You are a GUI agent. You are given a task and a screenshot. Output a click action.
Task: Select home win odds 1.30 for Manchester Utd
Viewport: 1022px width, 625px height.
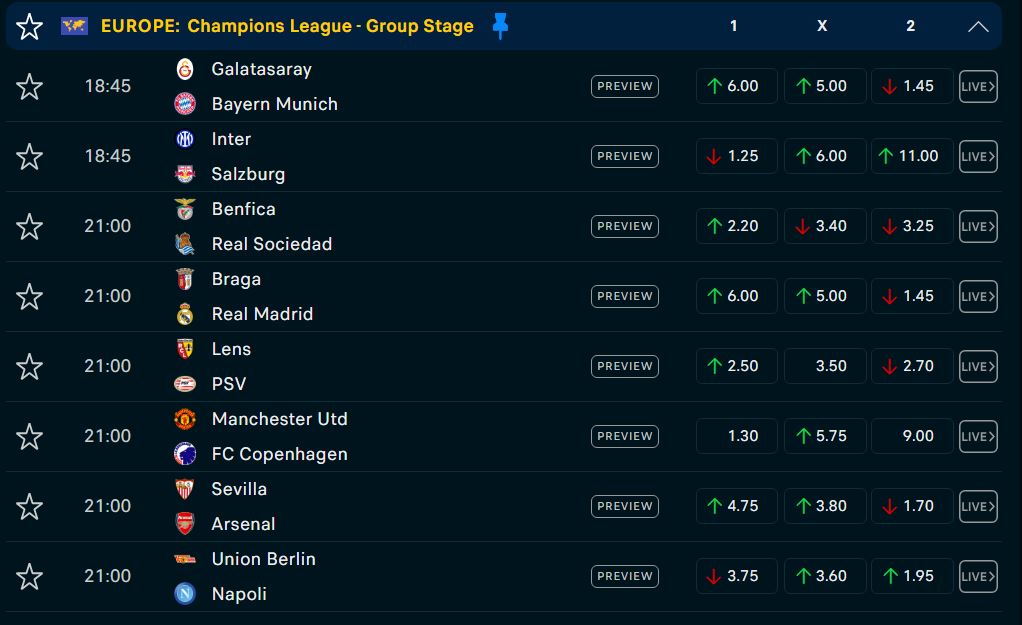point(736,436)
